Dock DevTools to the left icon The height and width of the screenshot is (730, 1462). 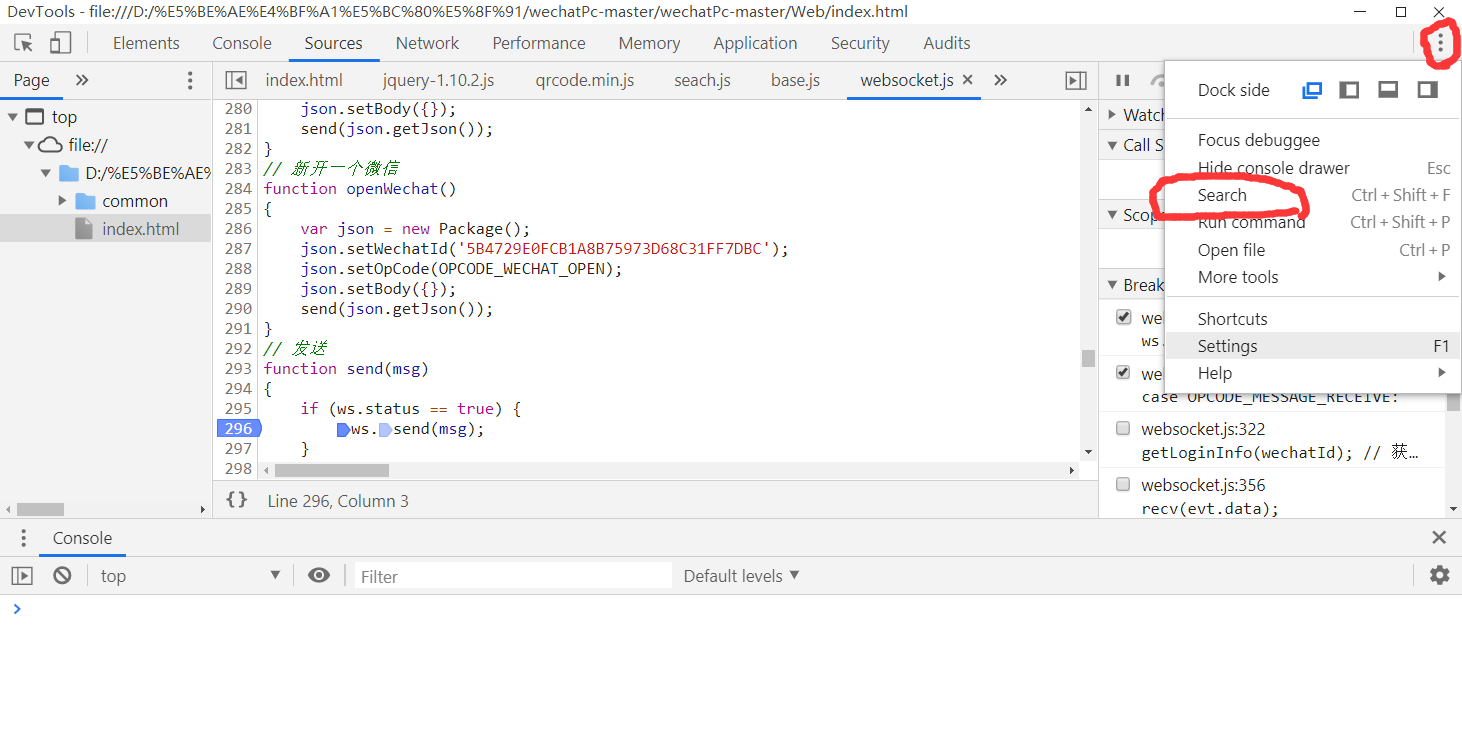pos(1350,90)
